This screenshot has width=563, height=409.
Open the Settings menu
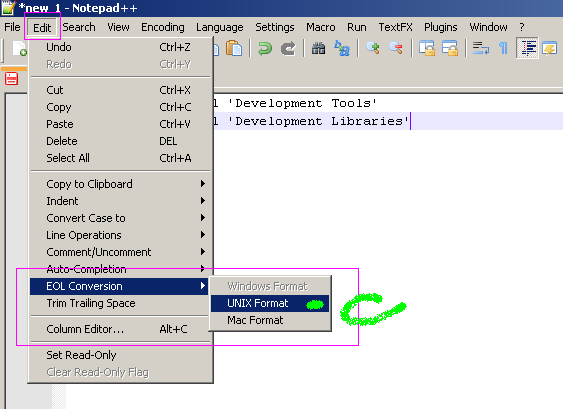275,27
